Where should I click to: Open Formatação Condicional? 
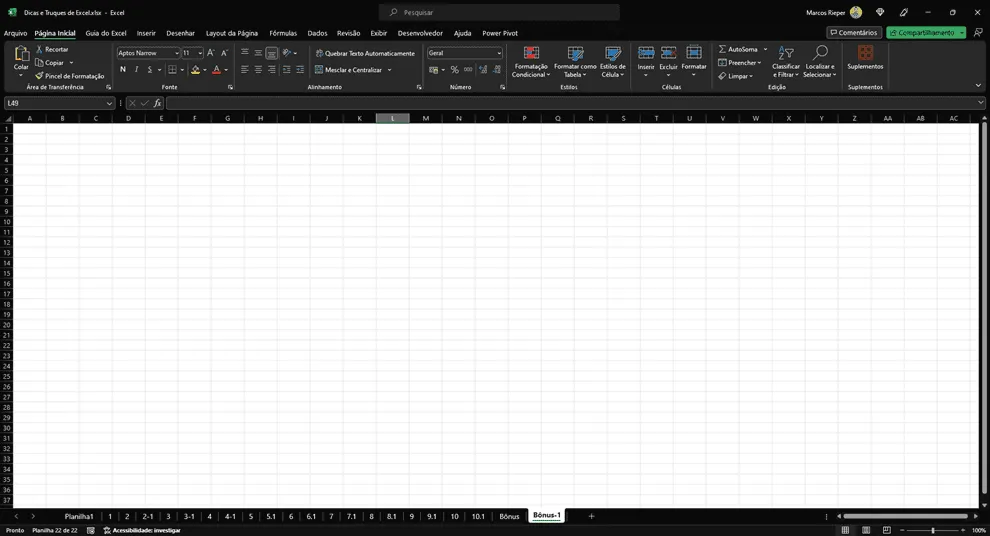tap(531, 62)
